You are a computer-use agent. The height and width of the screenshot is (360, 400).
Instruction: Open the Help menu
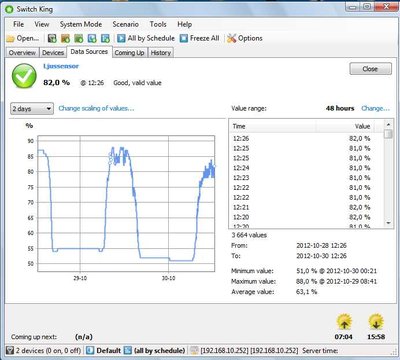pyautogui.click(x=184, y=24)
